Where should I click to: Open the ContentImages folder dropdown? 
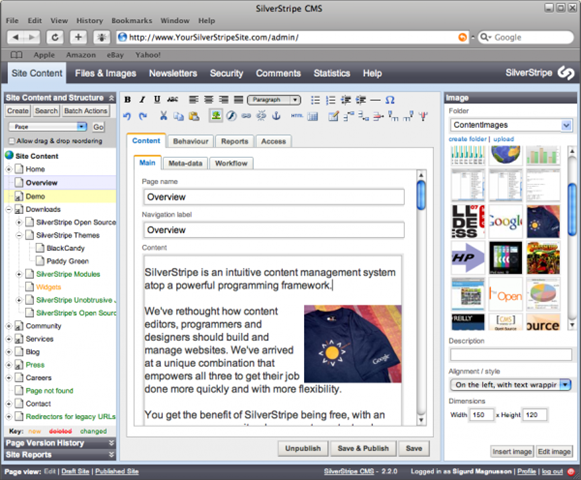click(x=511, y=125)
